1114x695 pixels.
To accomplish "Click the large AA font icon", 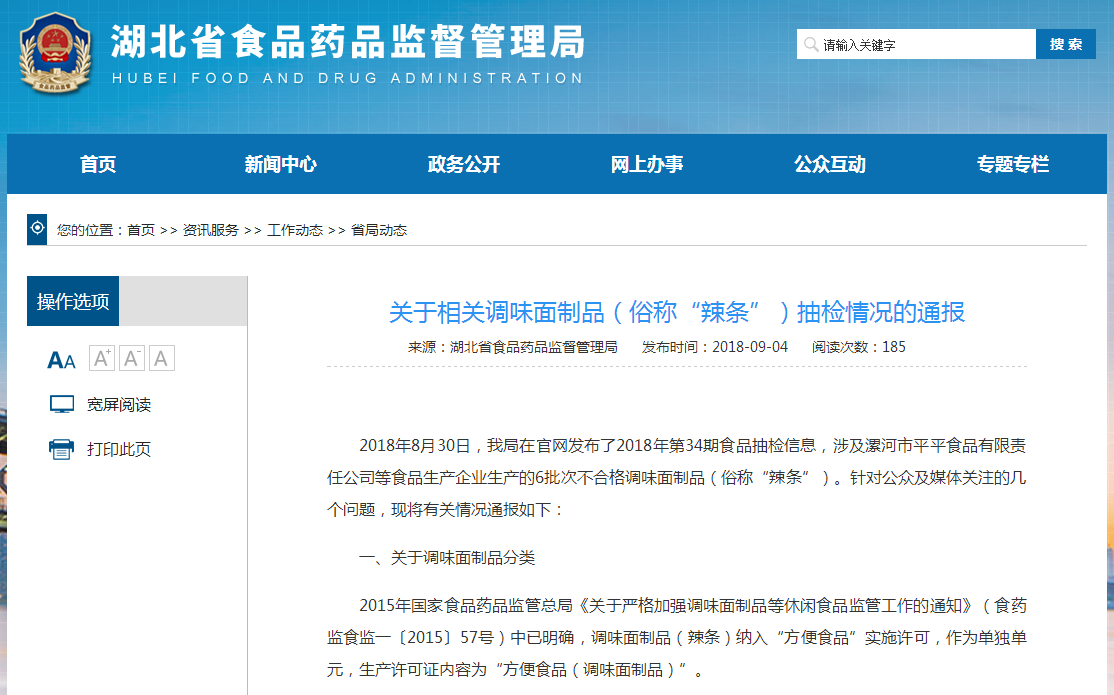I will pos(61,360).
